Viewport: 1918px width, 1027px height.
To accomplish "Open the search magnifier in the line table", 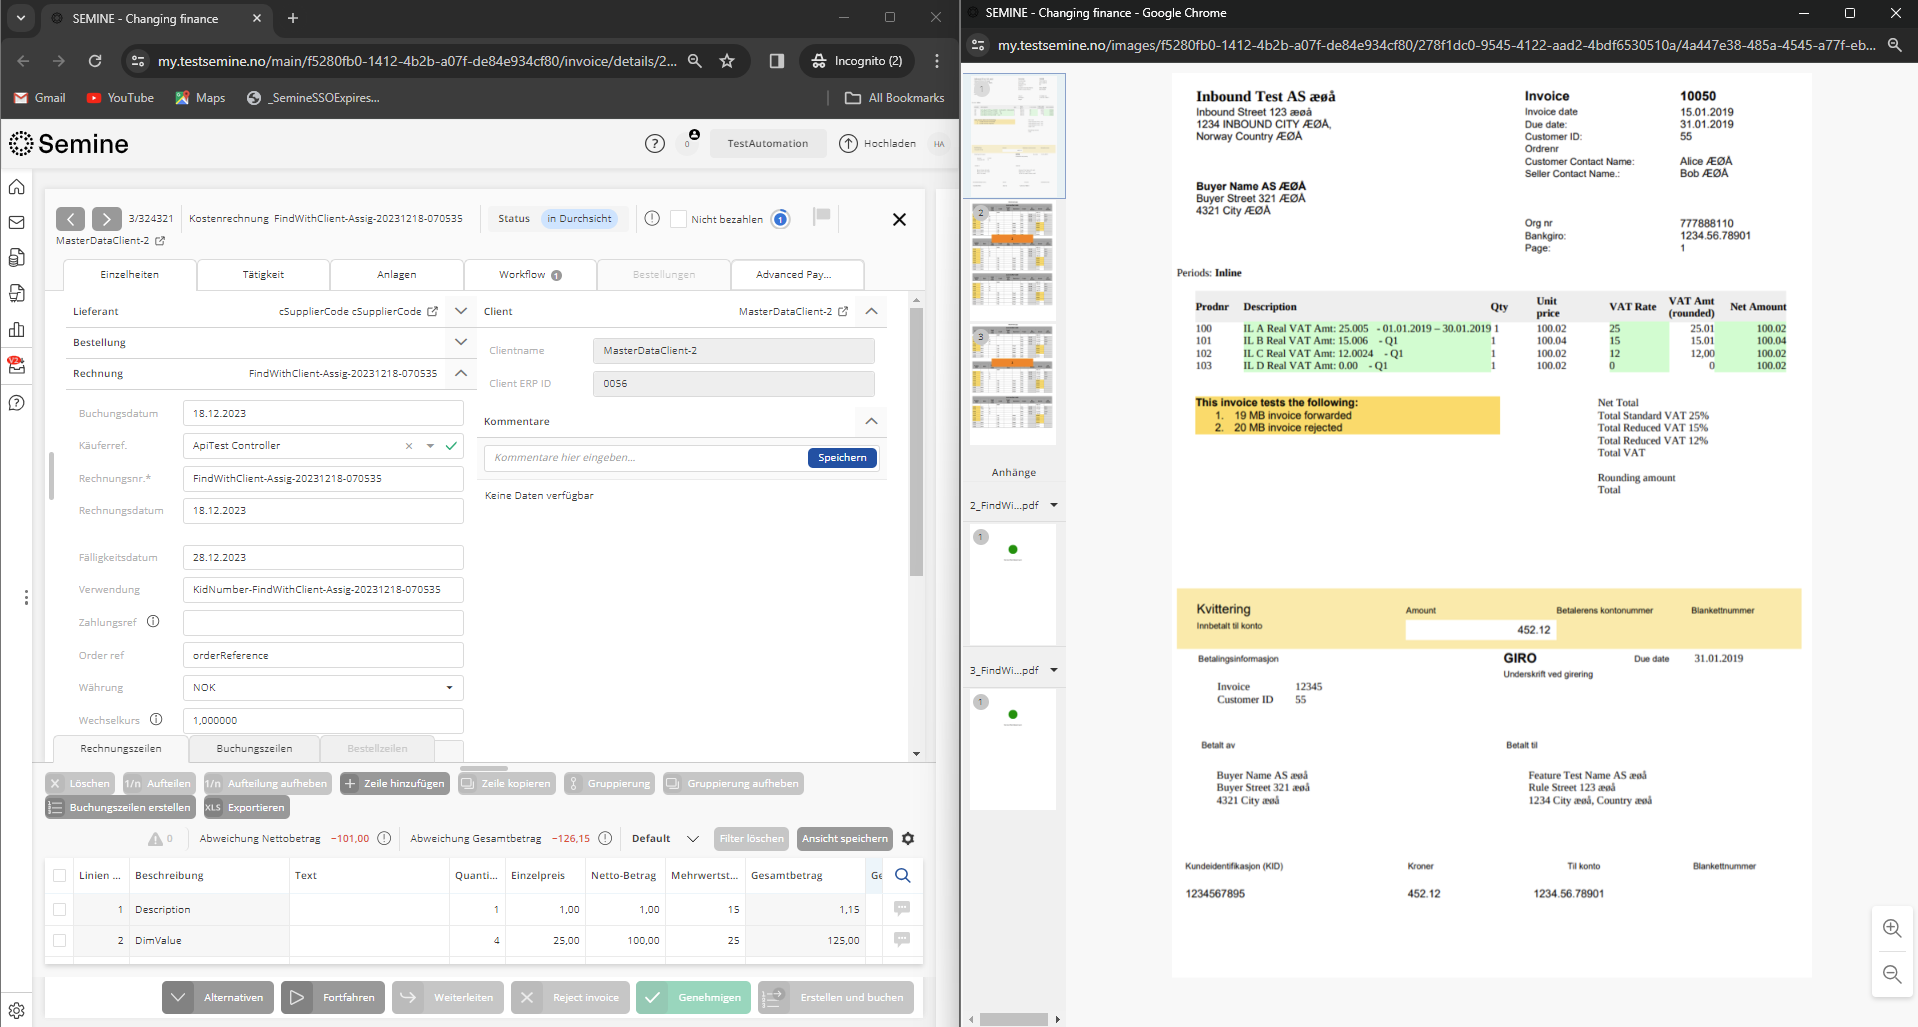I will pos(901,875).
